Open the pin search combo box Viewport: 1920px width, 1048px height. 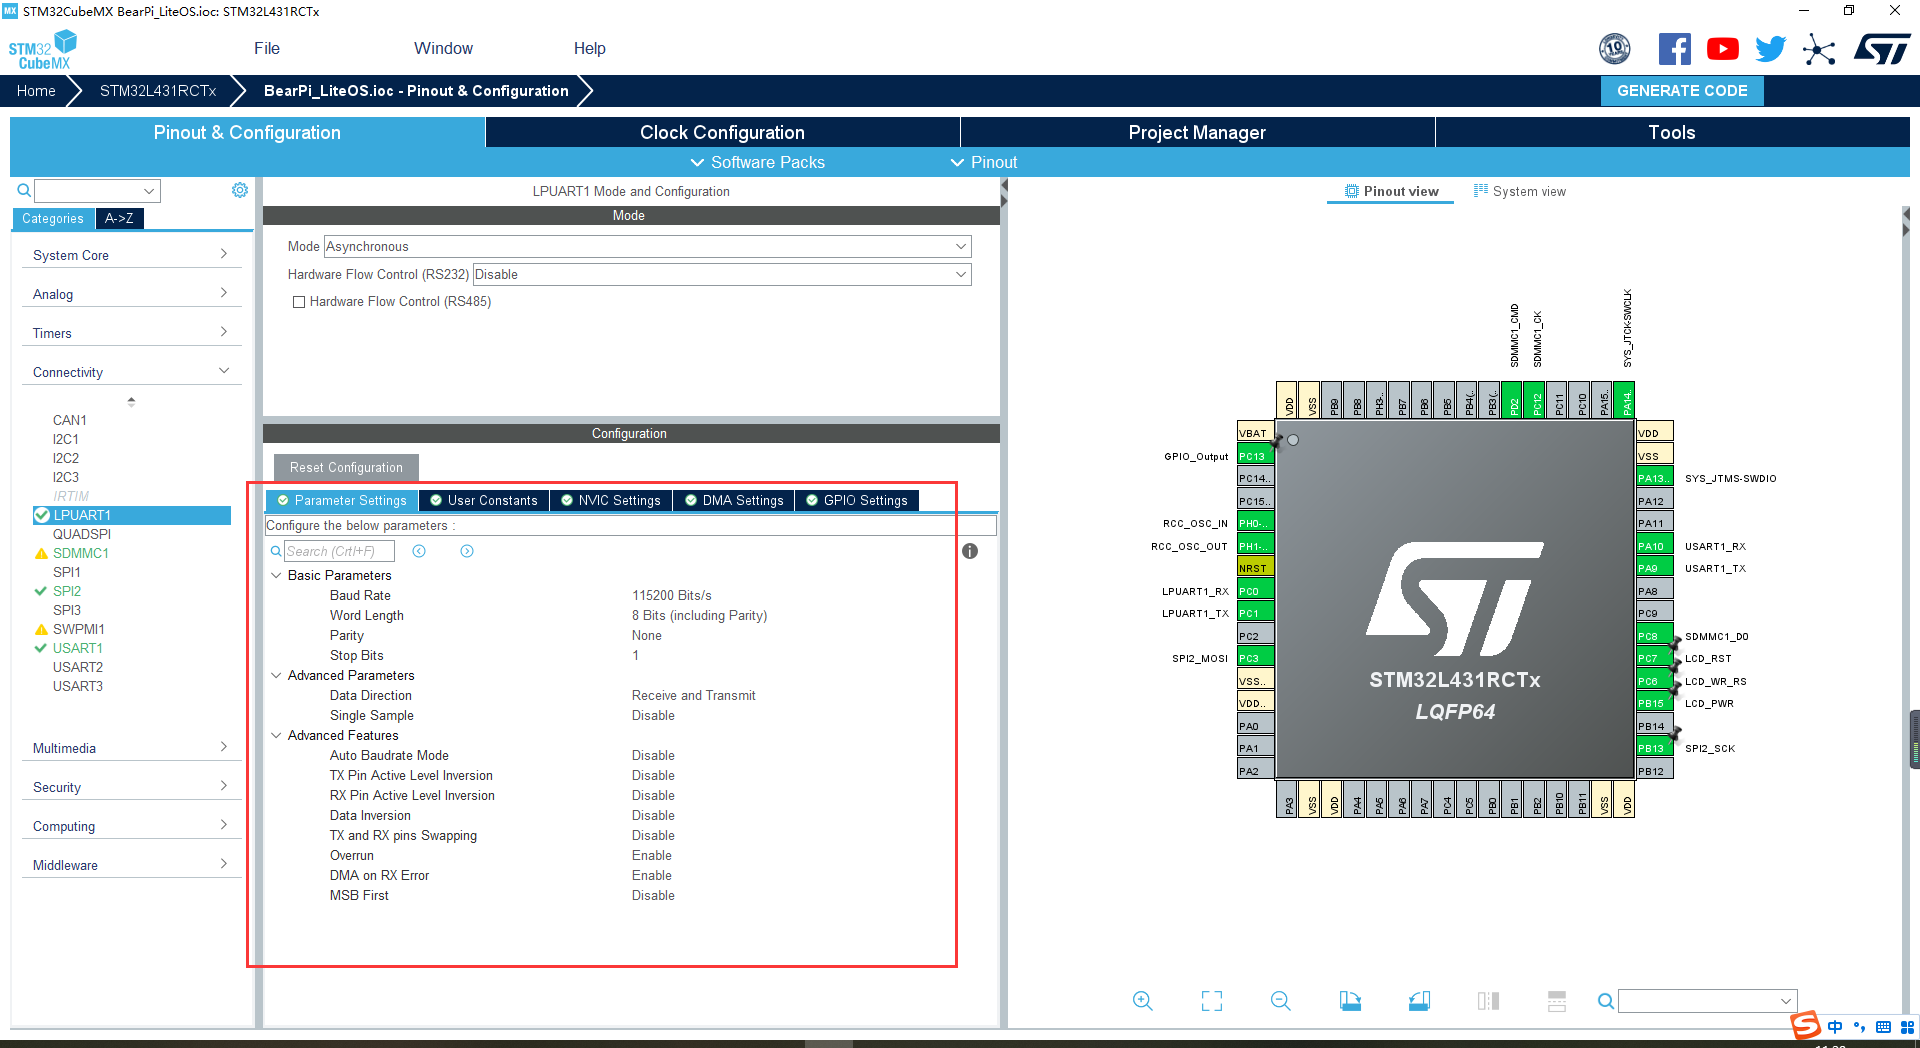tap(1708, 1001)
